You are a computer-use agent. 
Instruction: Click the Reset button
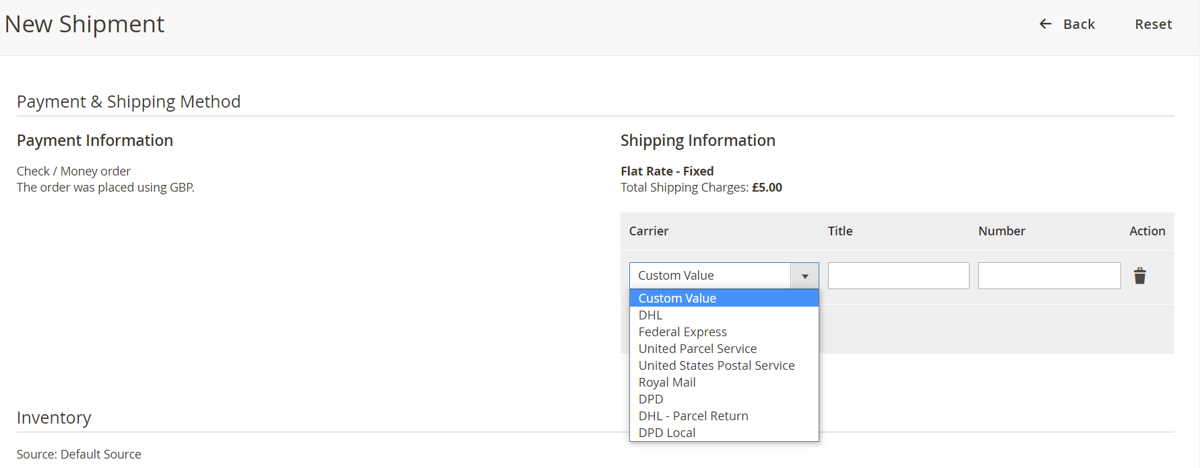point(1153,24)
